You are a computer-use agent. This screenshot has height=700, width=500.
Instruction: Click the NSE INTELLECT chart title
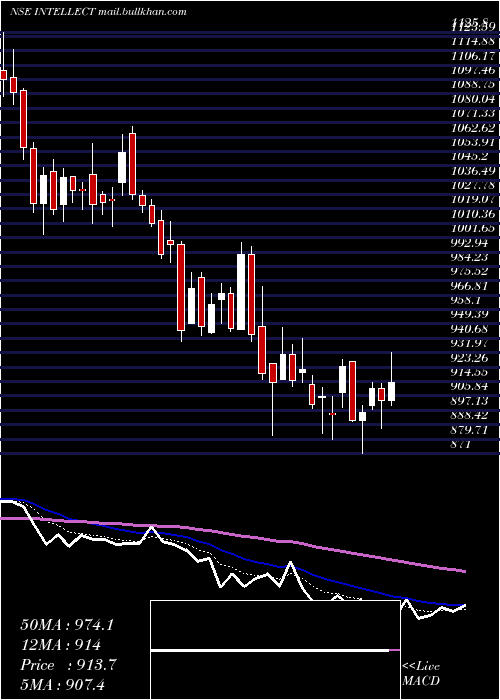click(98, 12)
